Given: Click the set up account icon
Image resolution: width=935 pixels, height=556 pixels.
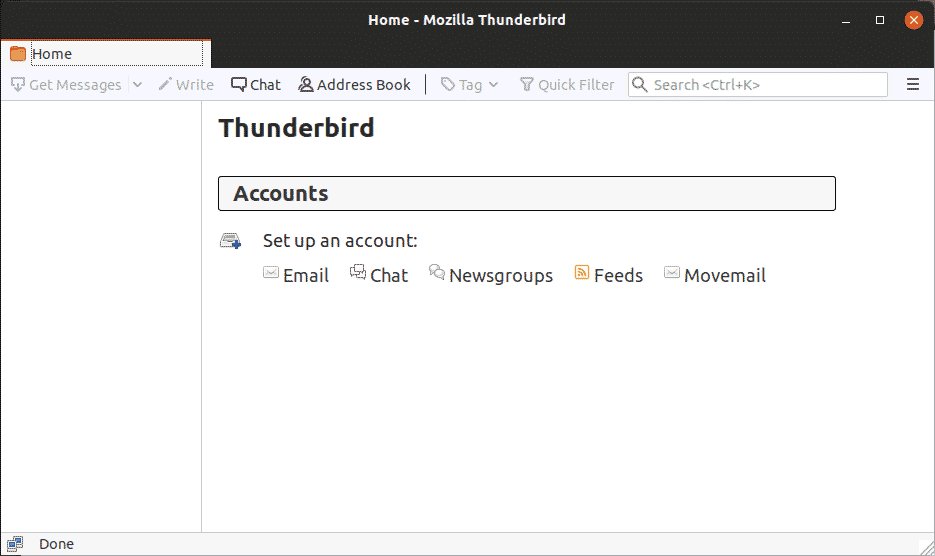Looking at the screenshot, I should tap(231, 241).
